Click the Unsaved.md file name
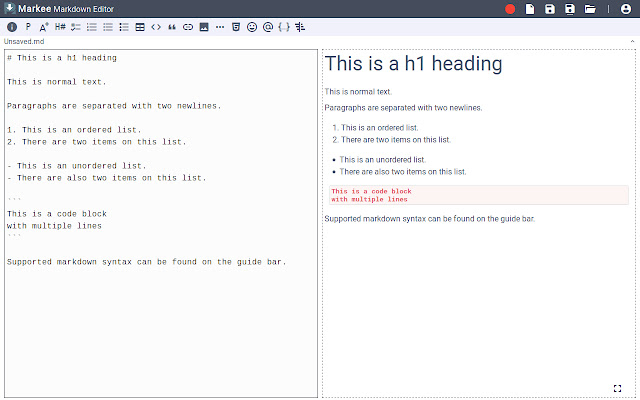The image size is (640, 400). tap(24, 41)
